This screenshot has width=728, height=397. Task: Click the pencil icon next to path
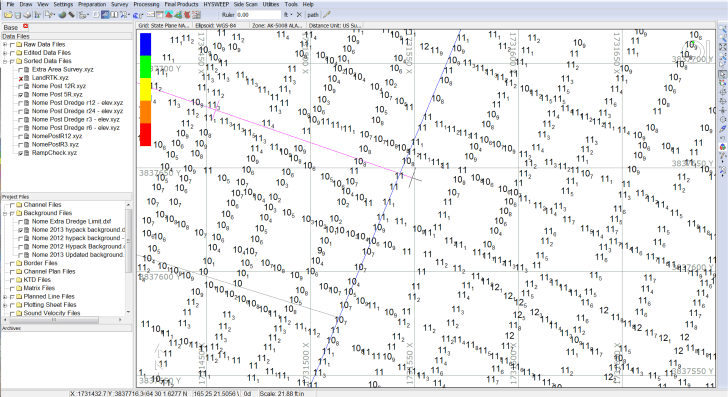click(327, 15)
